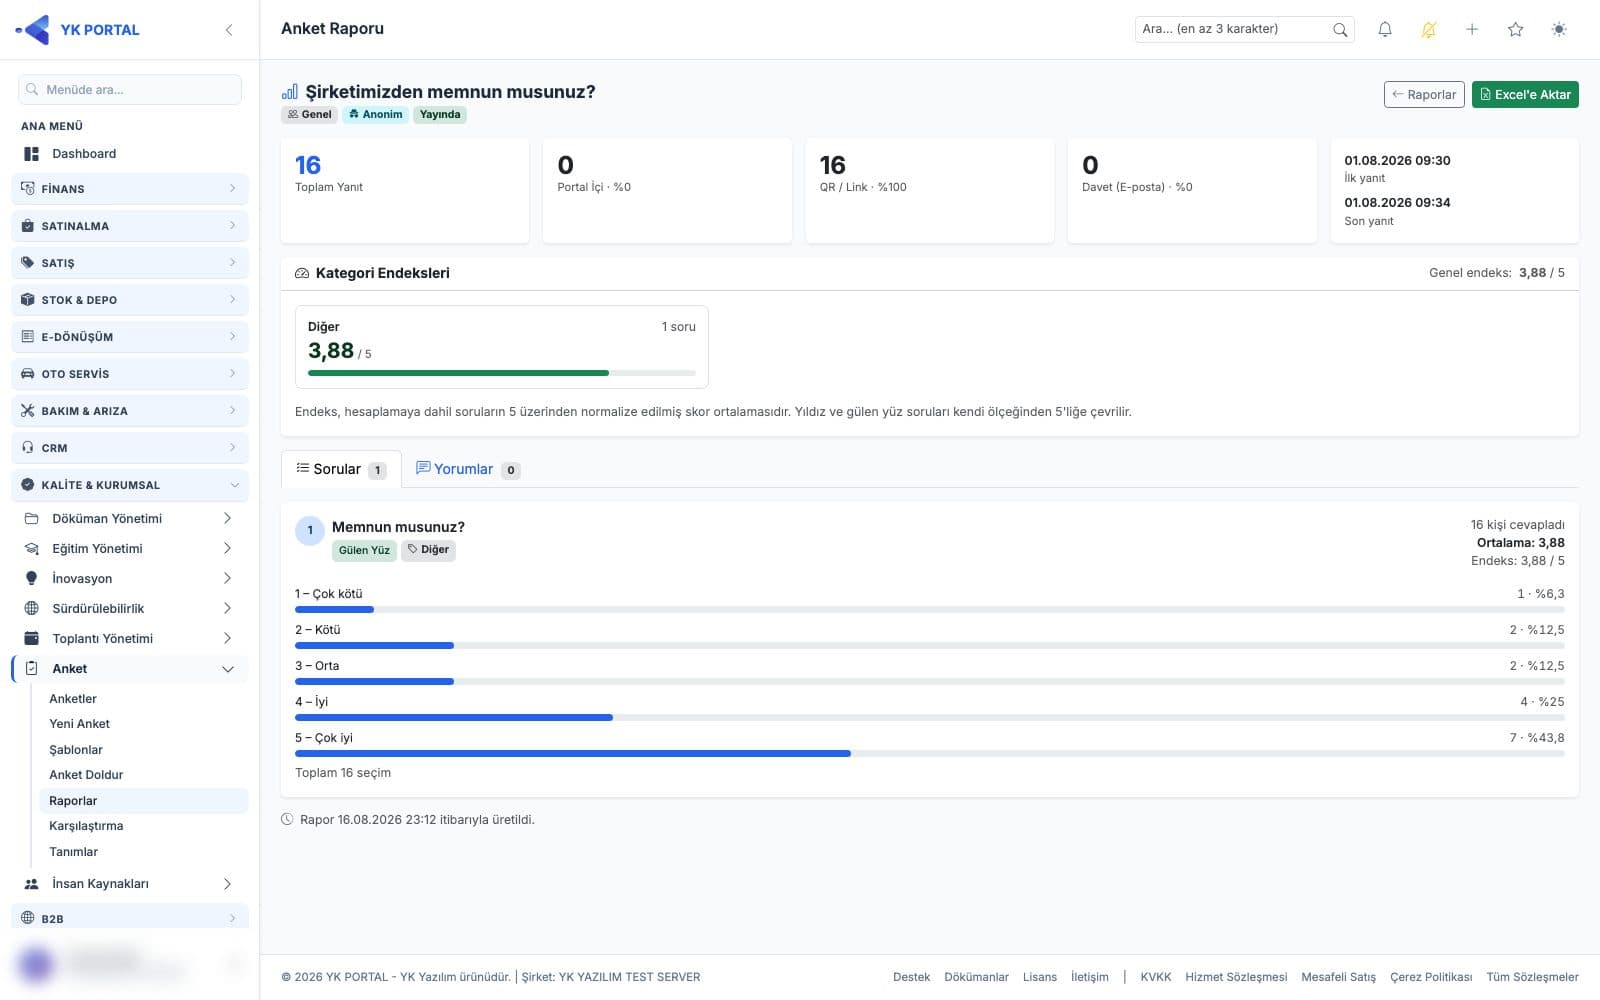Expand the FİNANS menu section
The width and height of the screenshot is (1600, 1000).
click(130, 189)
